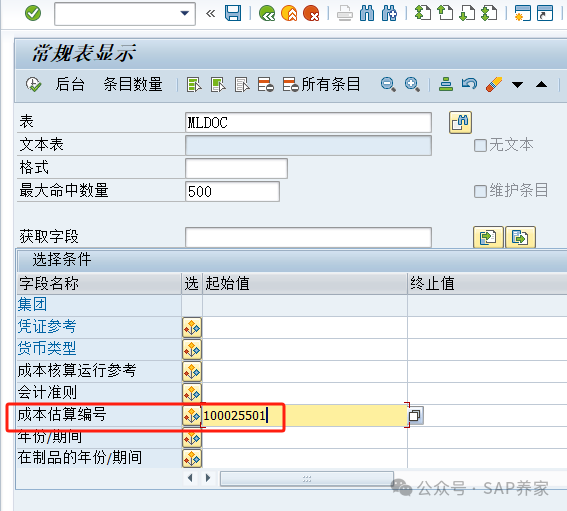The height and width of the screenshot is (511, 567).
Task: Click the zoom in magnifier icon
Action: point(412,85)
